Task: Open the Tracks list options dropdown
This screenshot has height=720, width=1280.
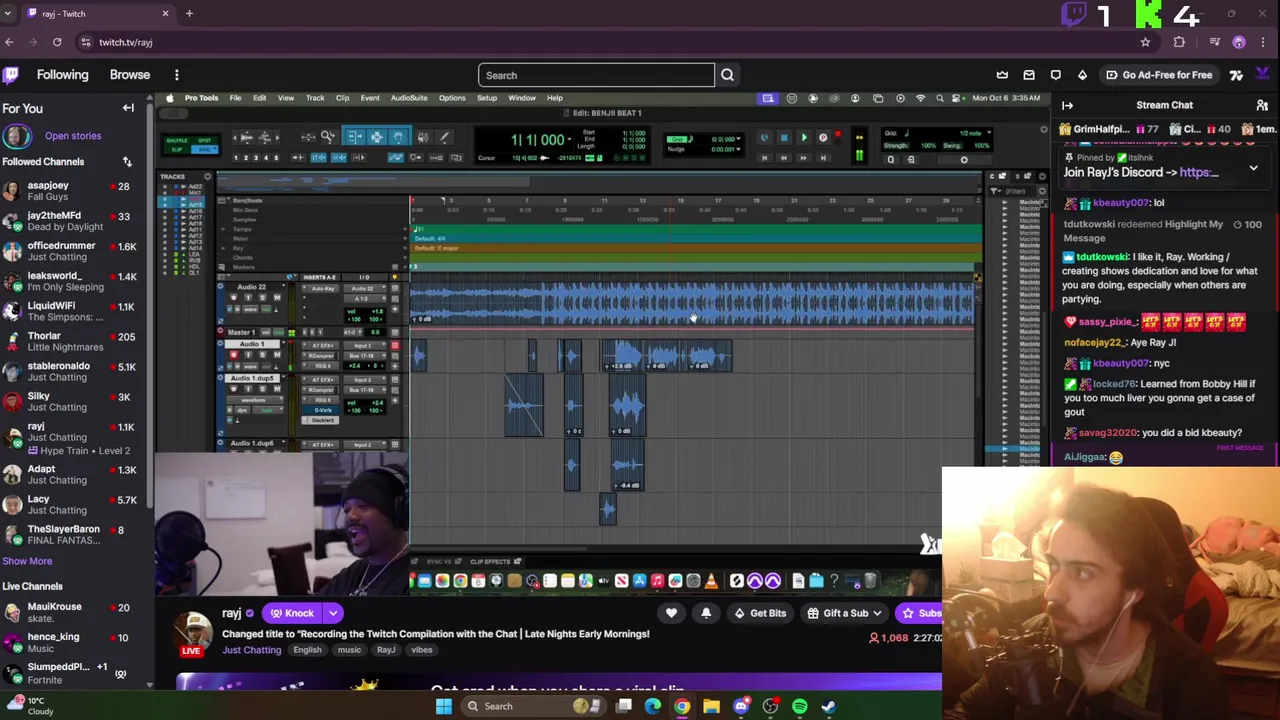Action: click(207, 177)
